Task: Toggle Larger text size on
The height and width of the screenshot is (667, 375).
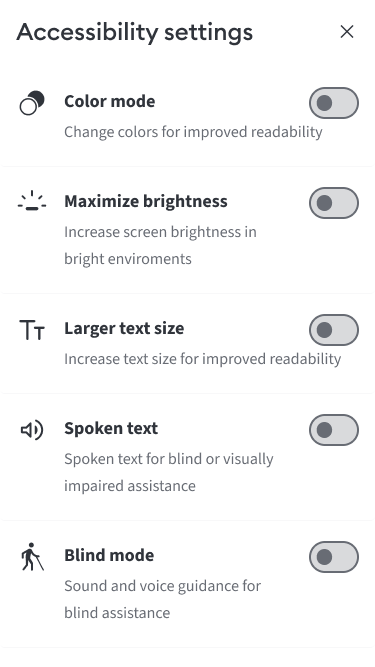Action: 334,330
